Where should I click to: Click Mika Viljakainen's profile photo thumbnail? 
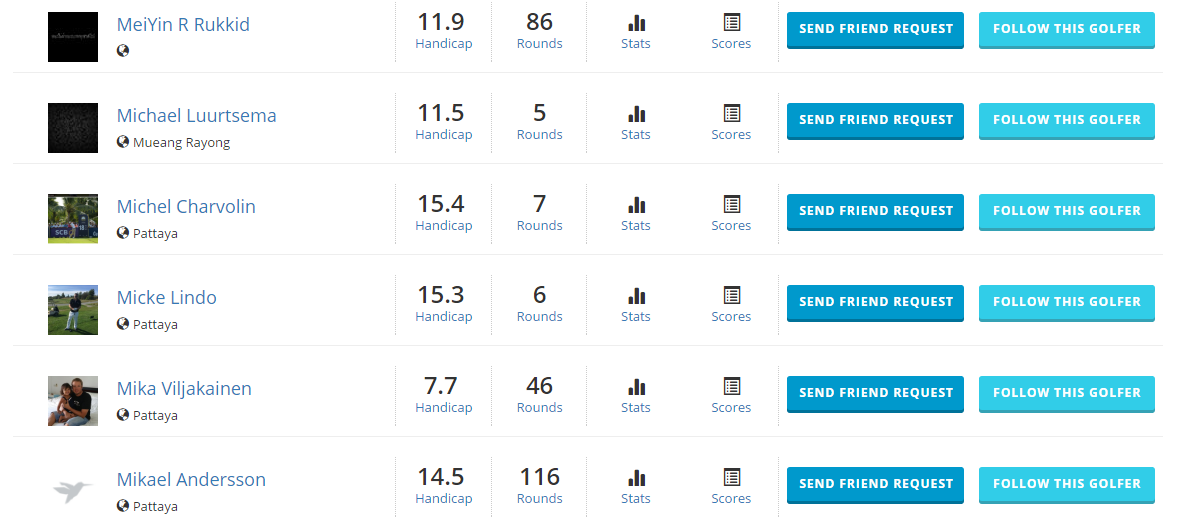(x=73, y=401)
